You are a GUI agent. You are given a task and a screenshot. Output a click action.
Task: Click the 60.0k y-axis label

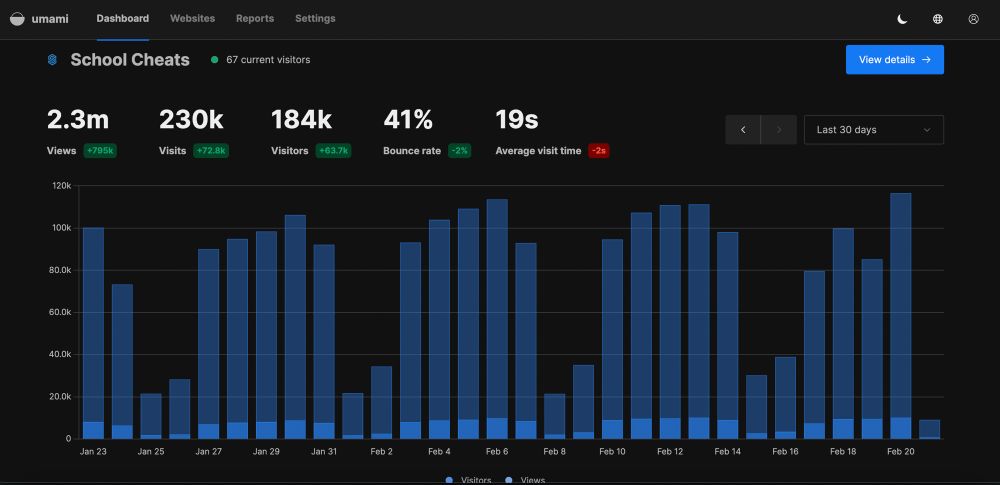[x=59, y=312]
